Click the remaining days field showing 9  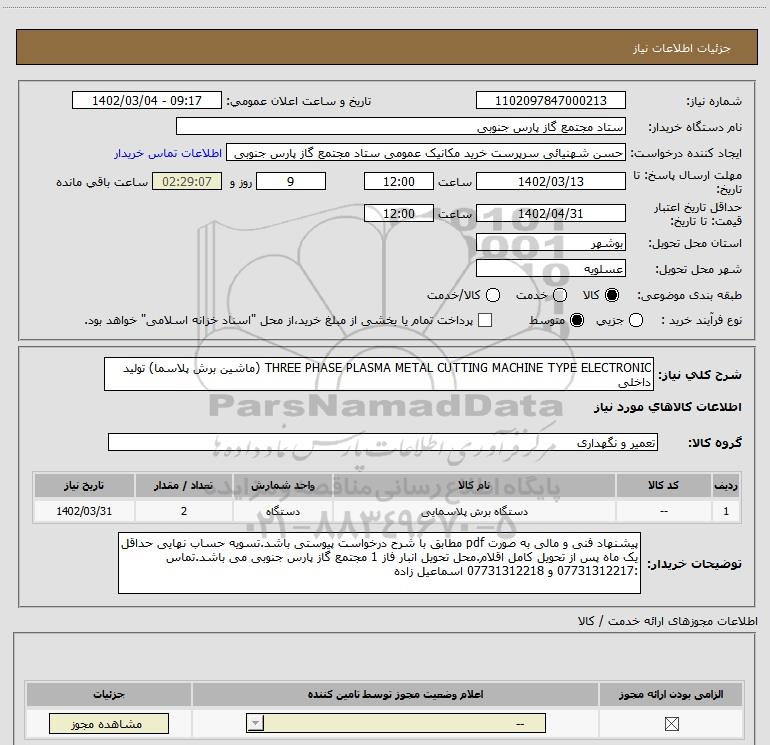291,181
